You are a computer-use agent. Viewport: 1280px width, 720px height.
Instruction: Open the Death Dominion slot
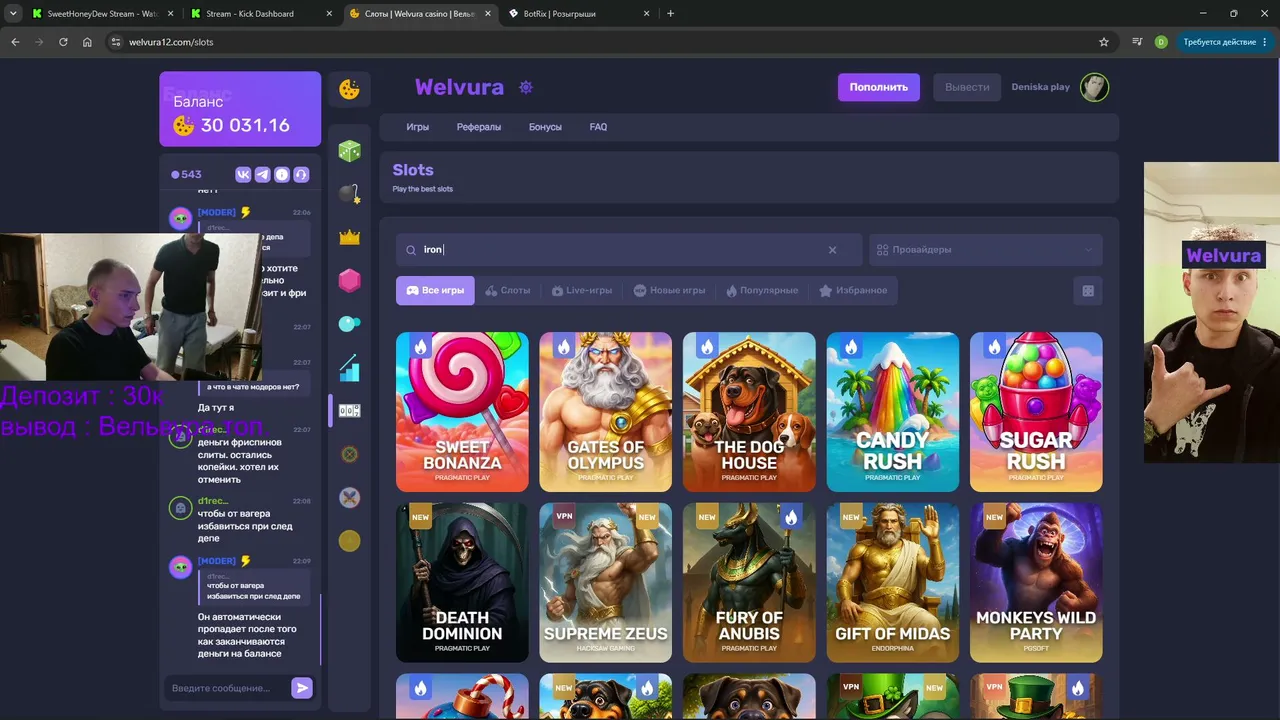(462, 582)
